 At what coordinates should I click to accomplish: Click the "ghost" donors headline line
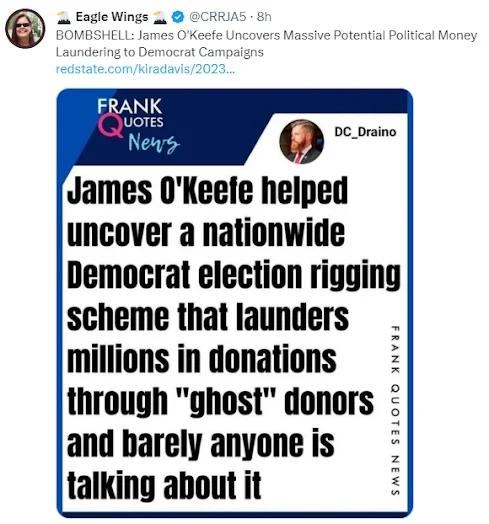point(220,401)
